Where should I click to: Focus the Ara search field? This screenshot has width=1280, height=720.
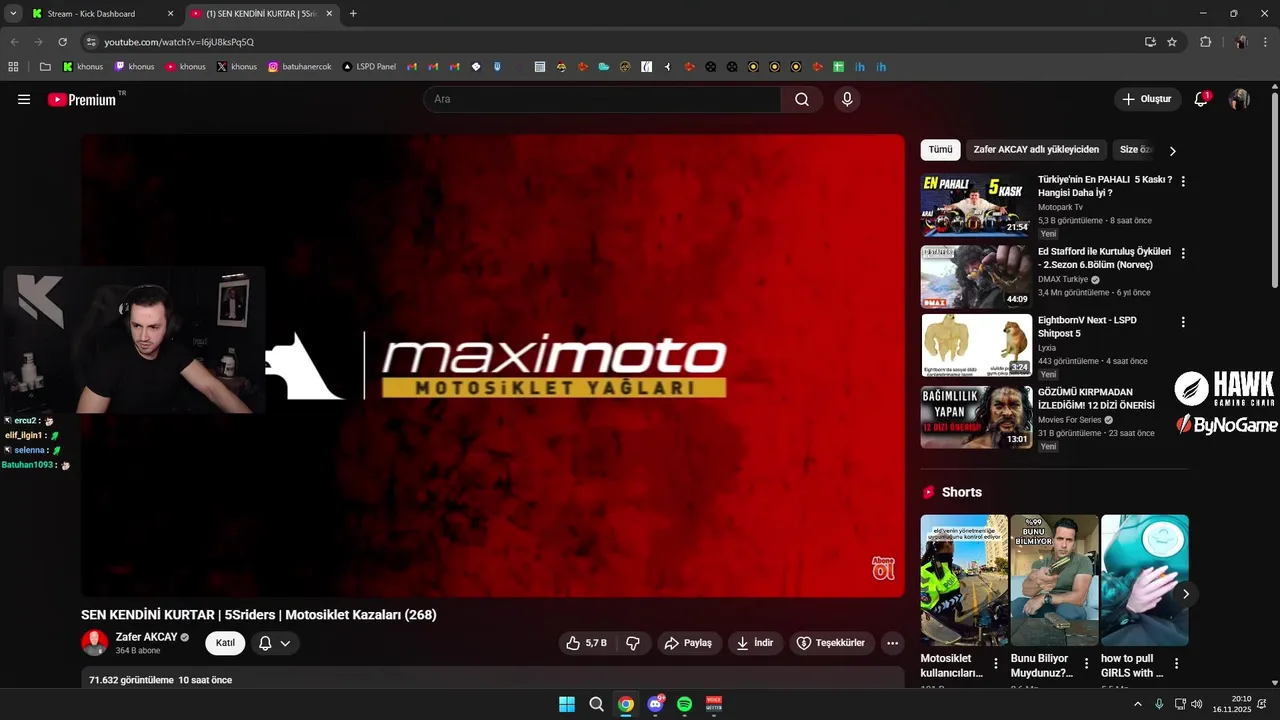[x=602, y=99]
